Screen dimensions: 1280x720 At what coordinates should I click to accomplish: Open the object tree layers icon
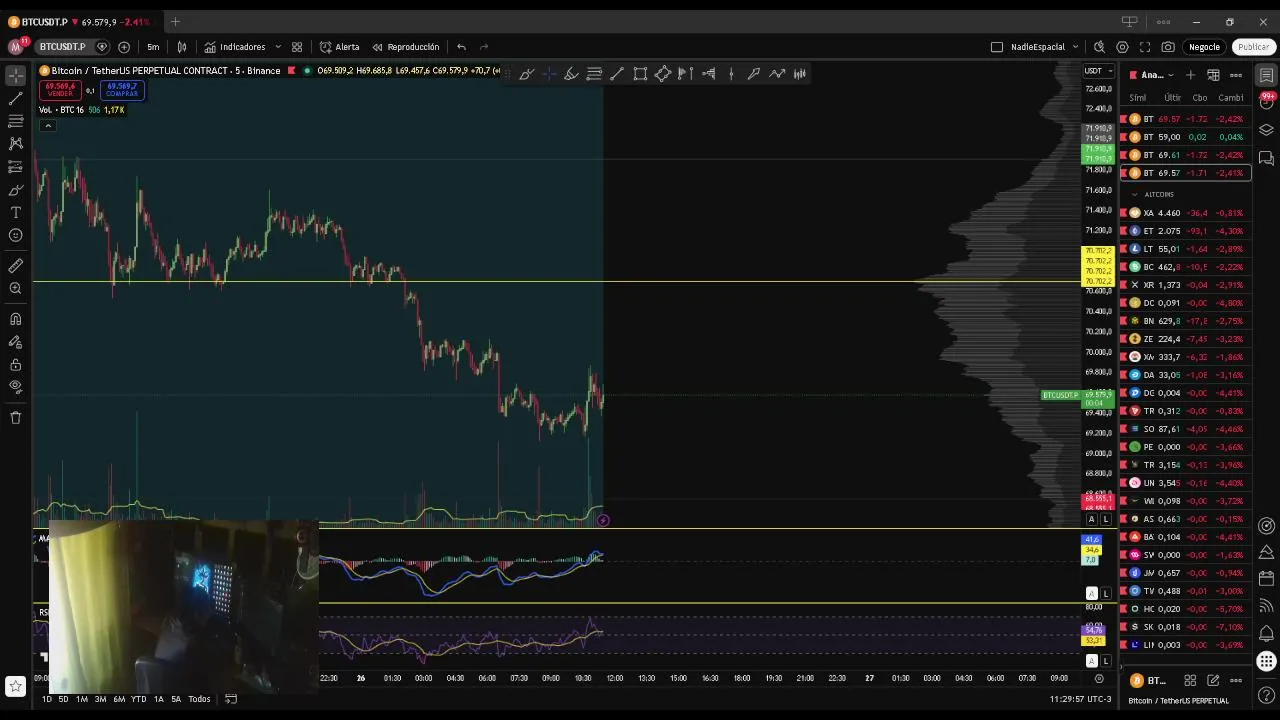pos(1266,130)
